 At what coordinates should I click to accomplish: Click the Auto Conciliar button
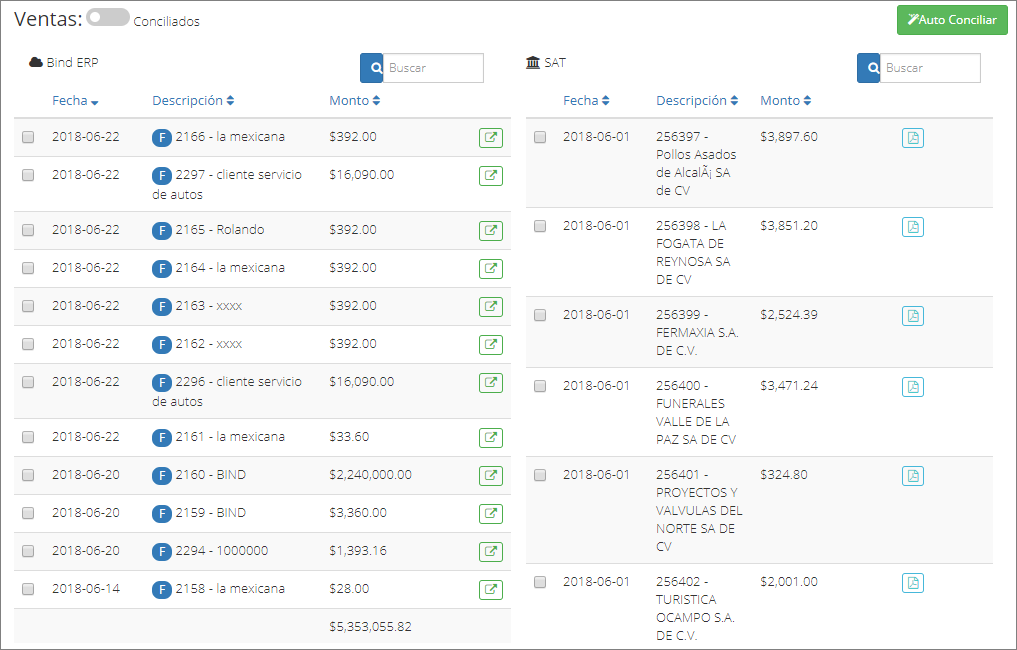[952, 20]
